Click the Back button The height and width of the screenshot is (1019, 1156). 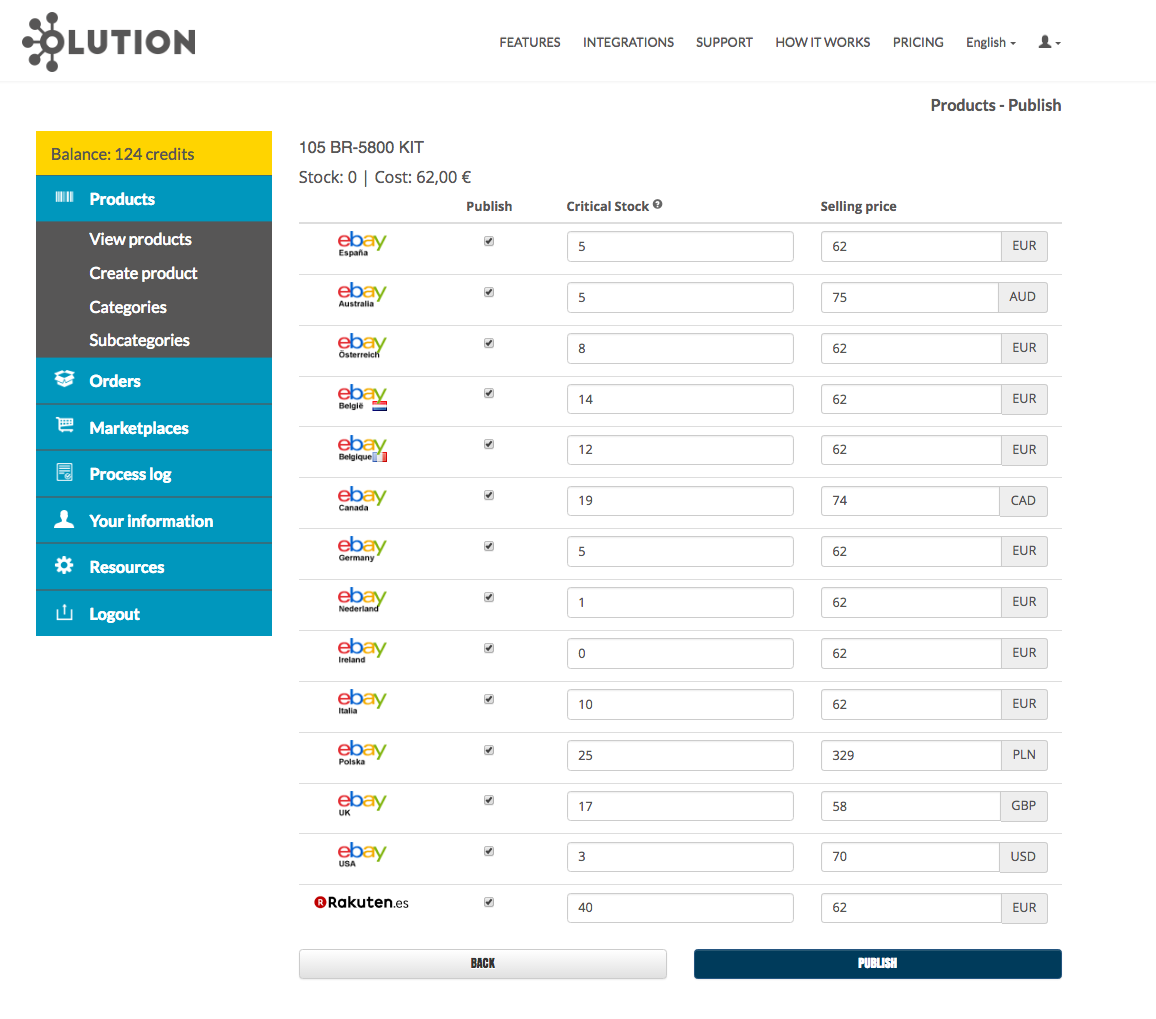pos(483,964)
